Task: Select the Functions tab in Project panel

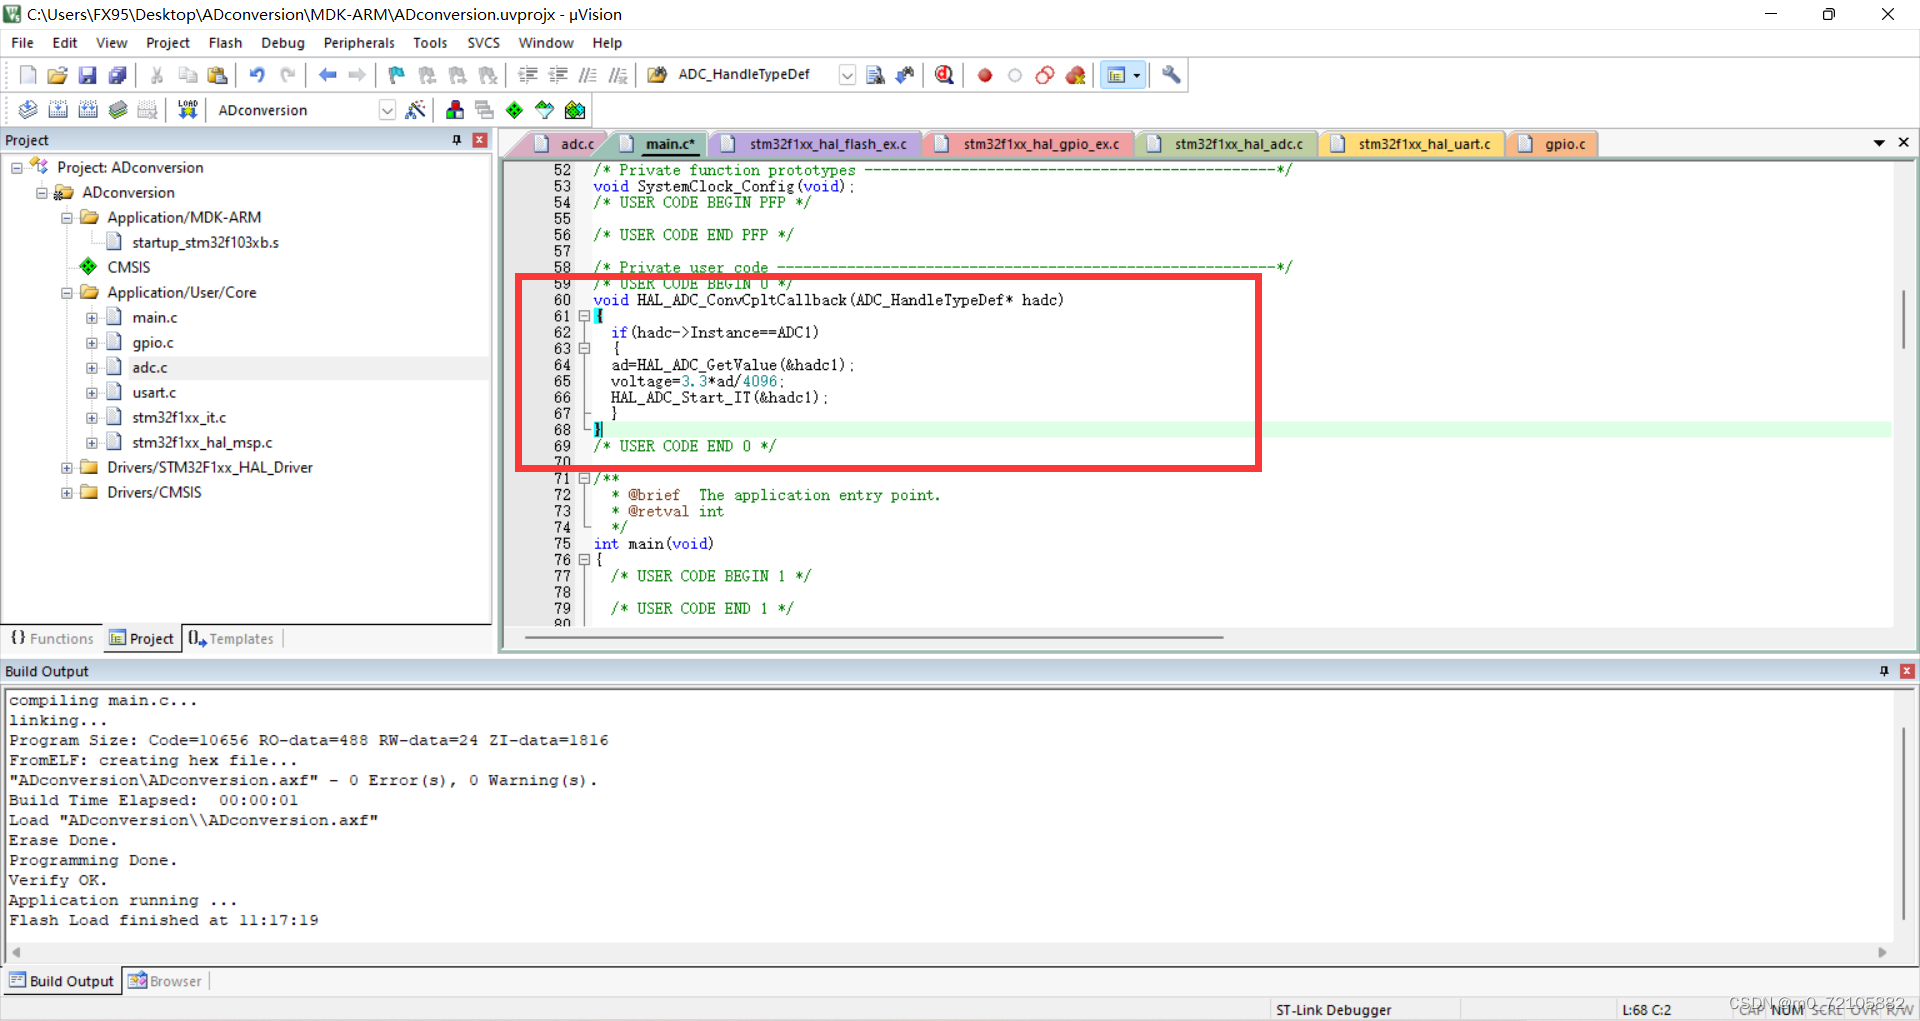Action: coord(52,638)
